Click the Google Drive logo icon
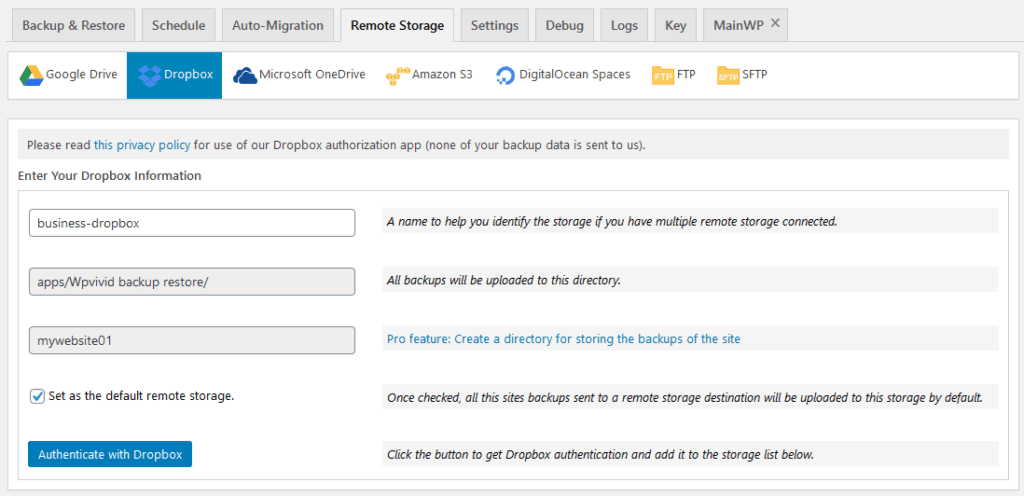 point(31,76)
